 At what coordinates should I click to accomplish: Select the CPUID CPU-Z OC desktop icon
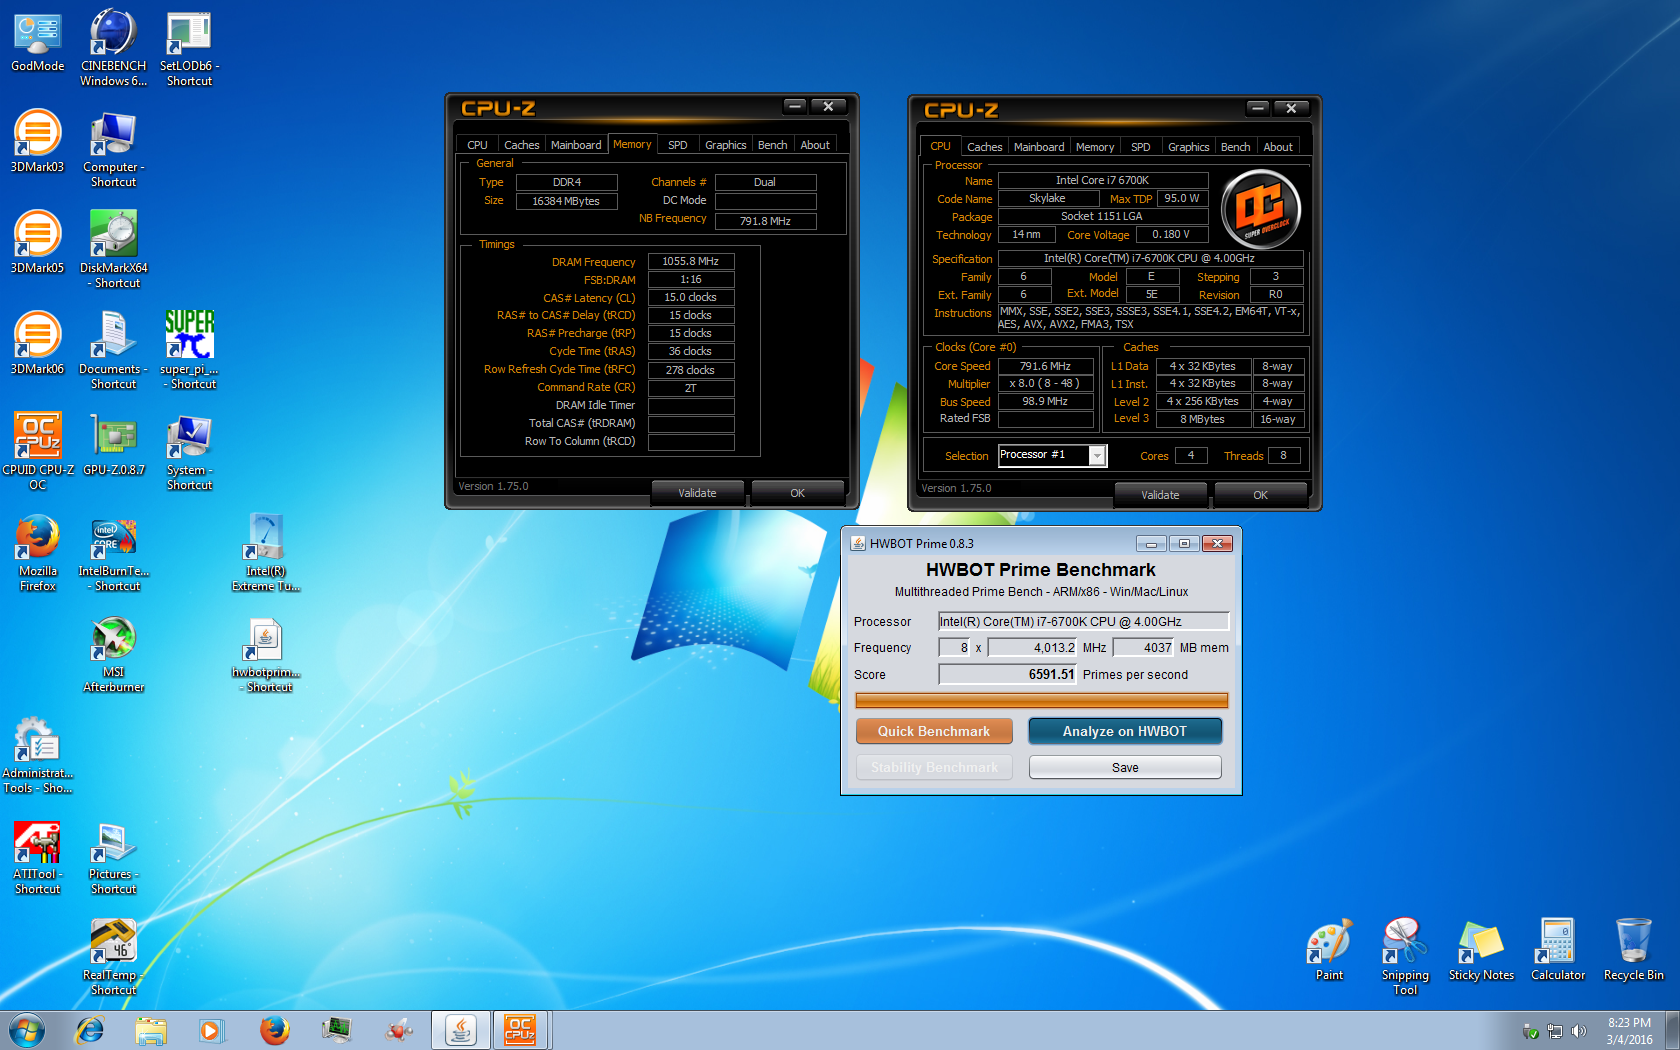click(x=38, y=452)
